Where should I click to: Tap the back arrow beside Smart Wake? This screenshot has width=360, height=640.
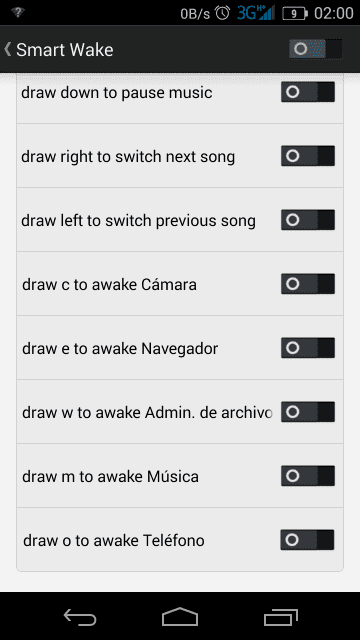tap(7, 50)
